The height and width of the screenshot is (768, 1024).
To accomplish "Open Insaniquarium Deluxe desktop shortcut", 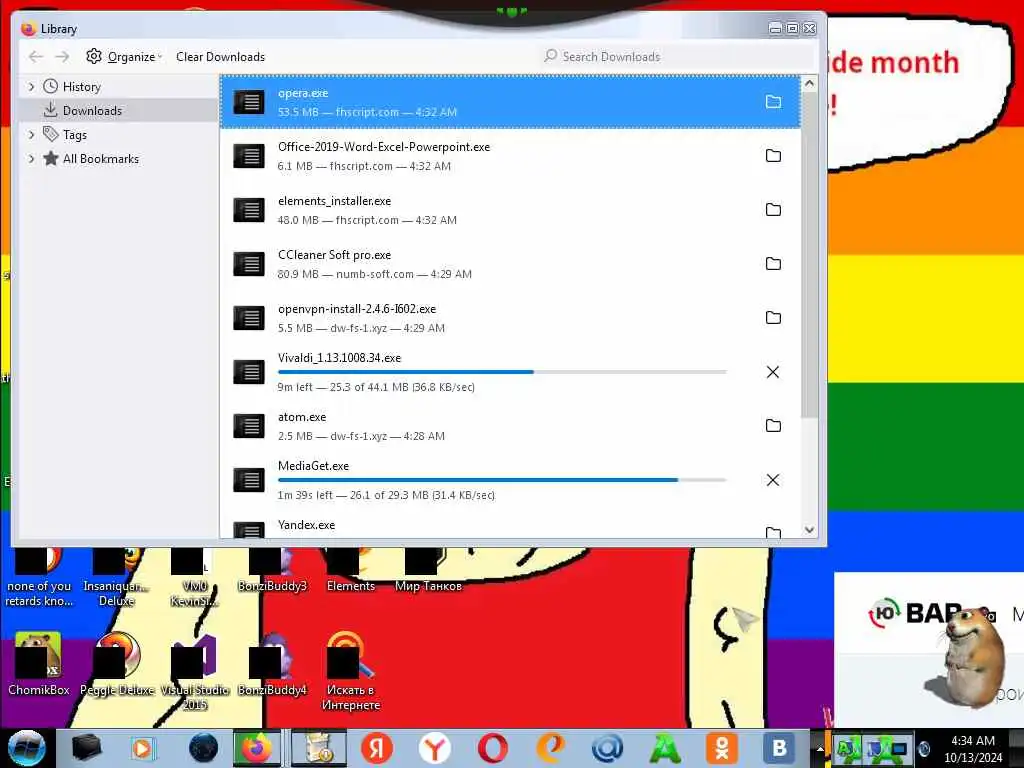I will click(x=116, y=578).
